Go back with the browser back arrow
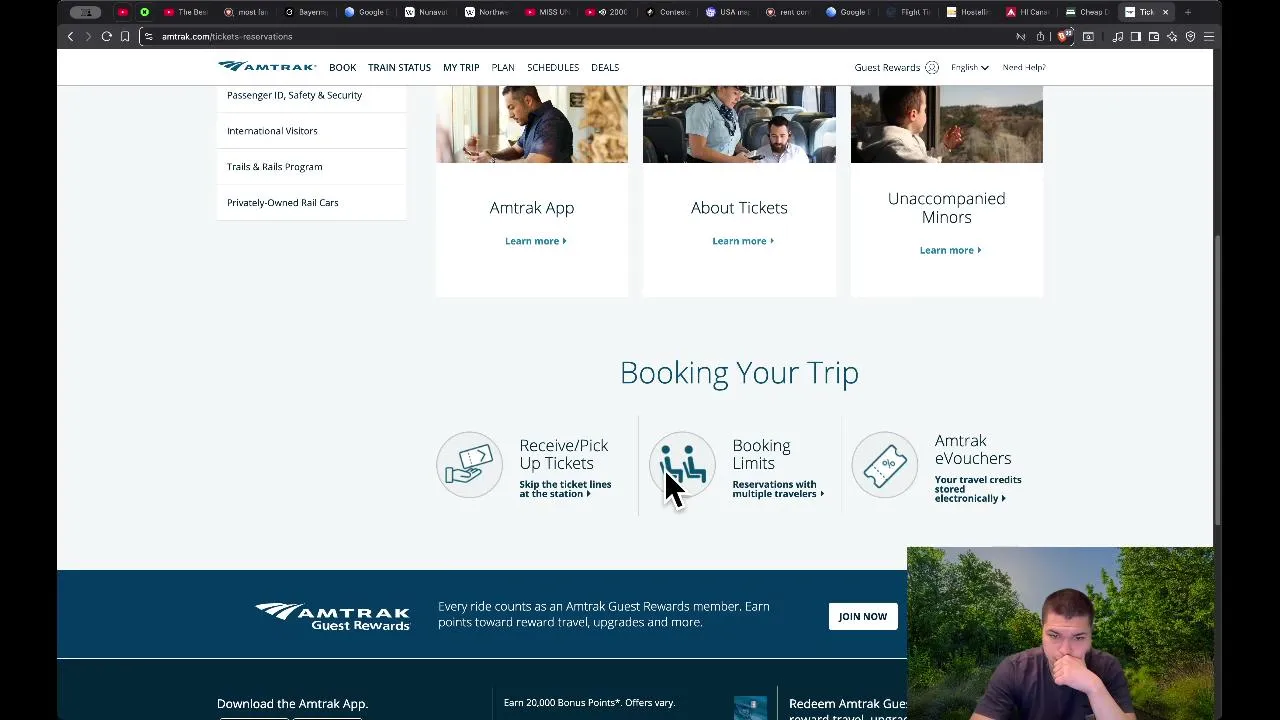The height and width of the screenshot is (720, 1280). [x=70, y=37]
